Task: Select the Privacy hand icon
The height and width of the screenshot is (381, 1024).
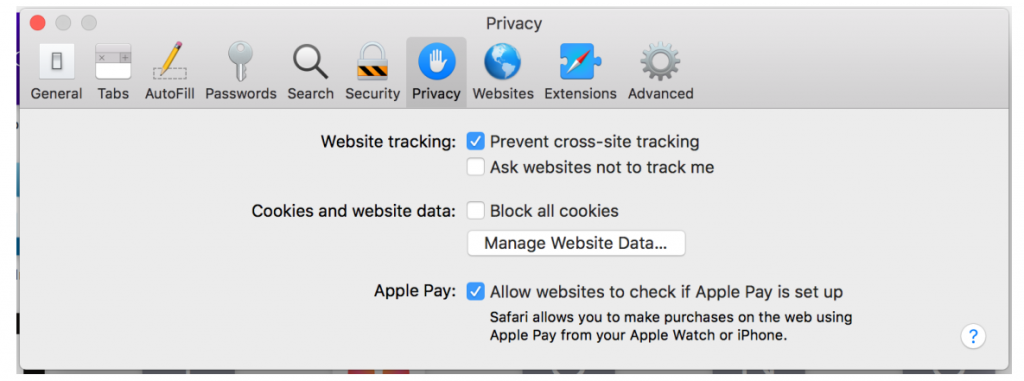Action: click(436, 62)
